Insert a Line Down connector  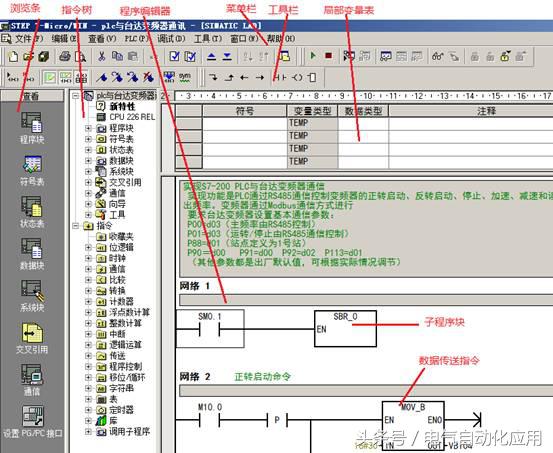click(213, 77)
